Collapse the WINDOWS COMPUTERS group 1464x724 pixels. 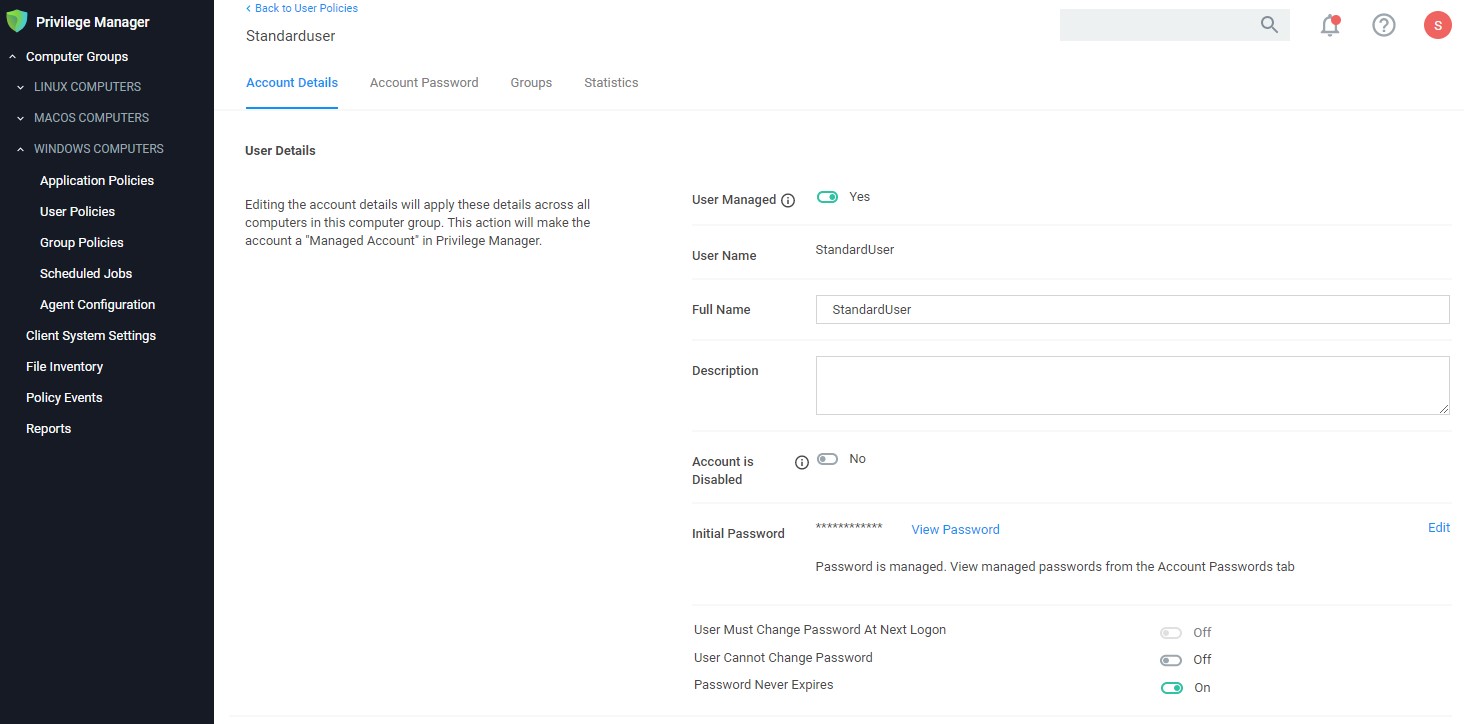(x=20, y=149)
